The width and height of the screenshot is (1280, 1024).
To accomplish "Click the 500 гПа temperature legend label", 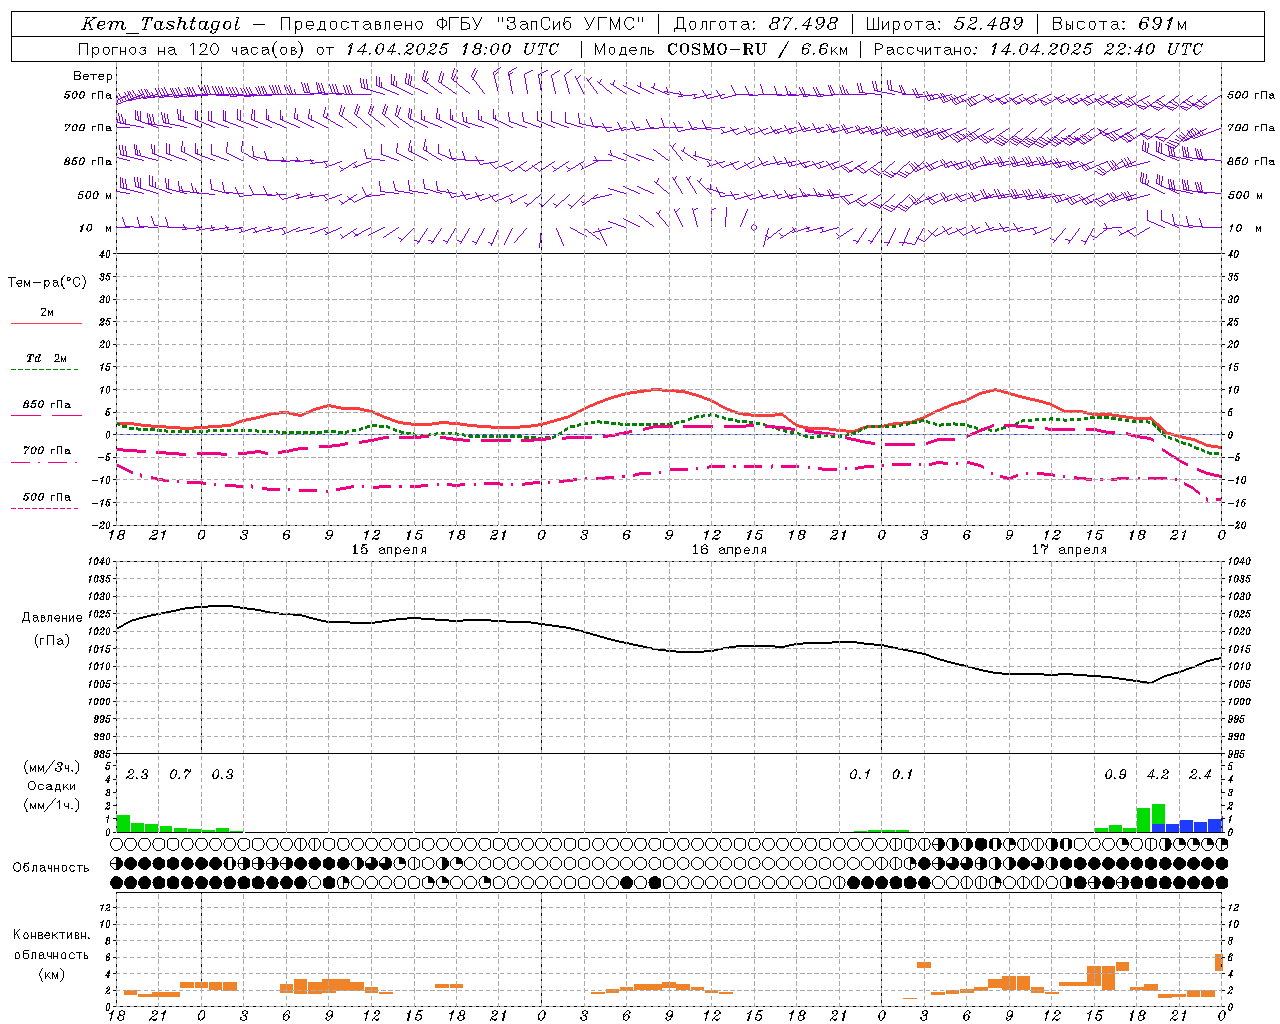I will [x=47, y=497].
